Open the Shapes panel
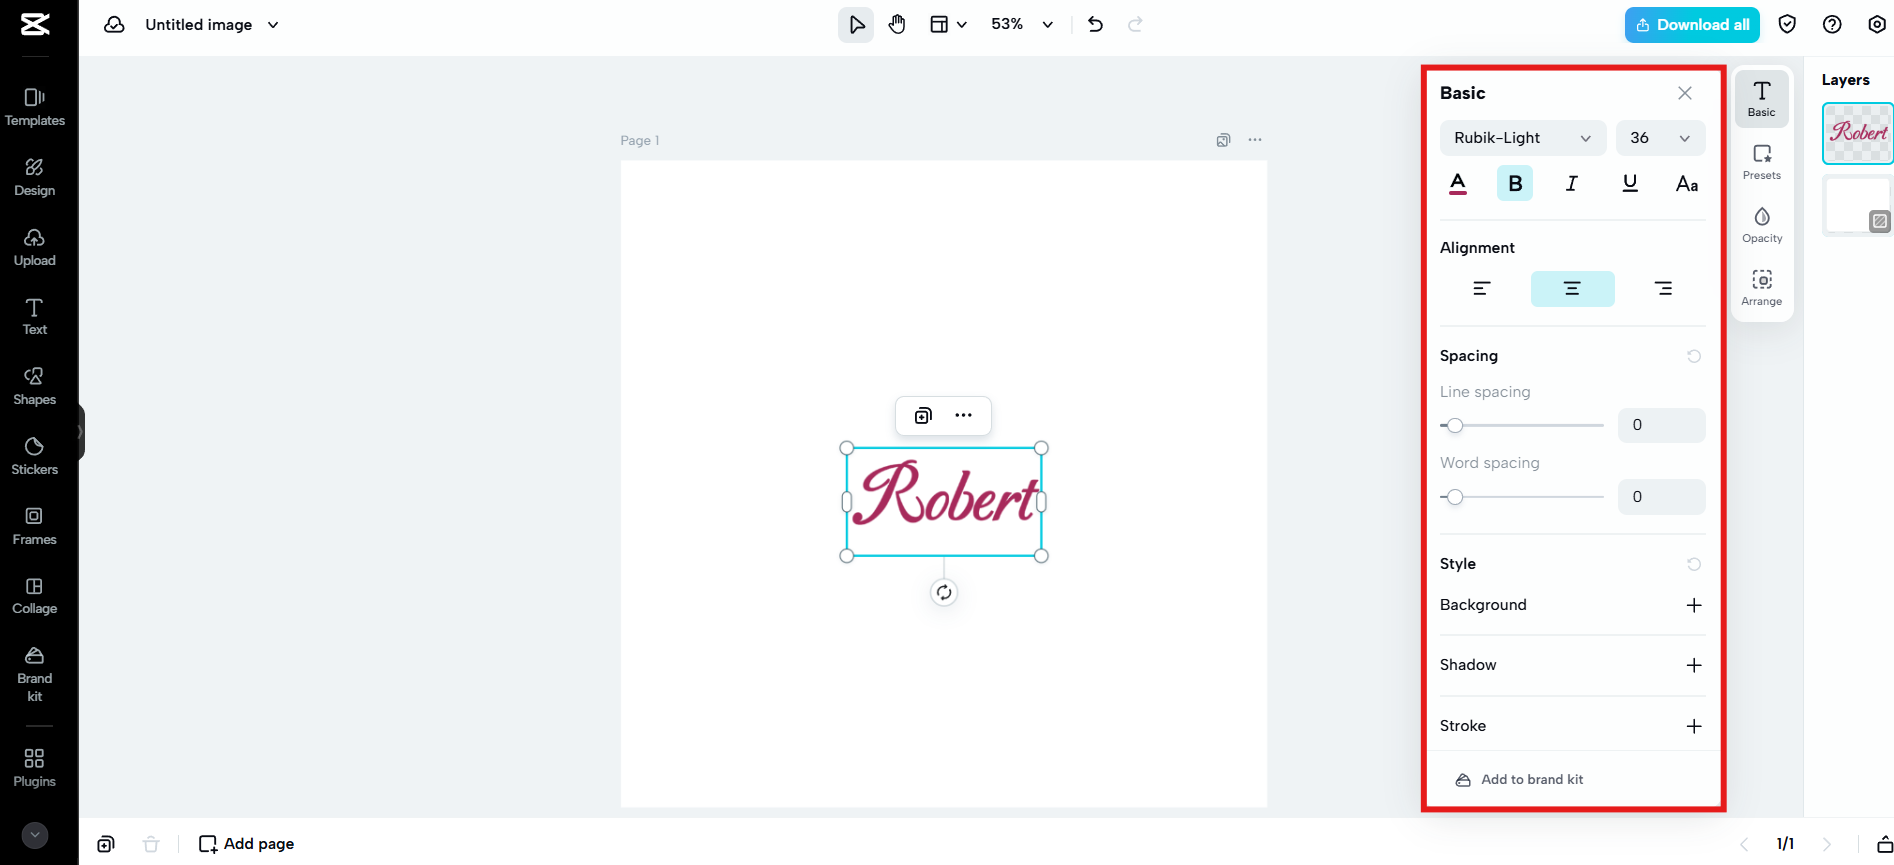Screen dimensions: 1894x865 [35, 387]
